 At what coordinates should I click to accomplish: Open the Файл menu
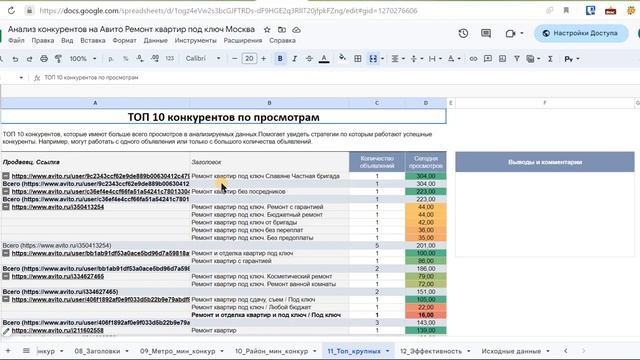[16, 40]
